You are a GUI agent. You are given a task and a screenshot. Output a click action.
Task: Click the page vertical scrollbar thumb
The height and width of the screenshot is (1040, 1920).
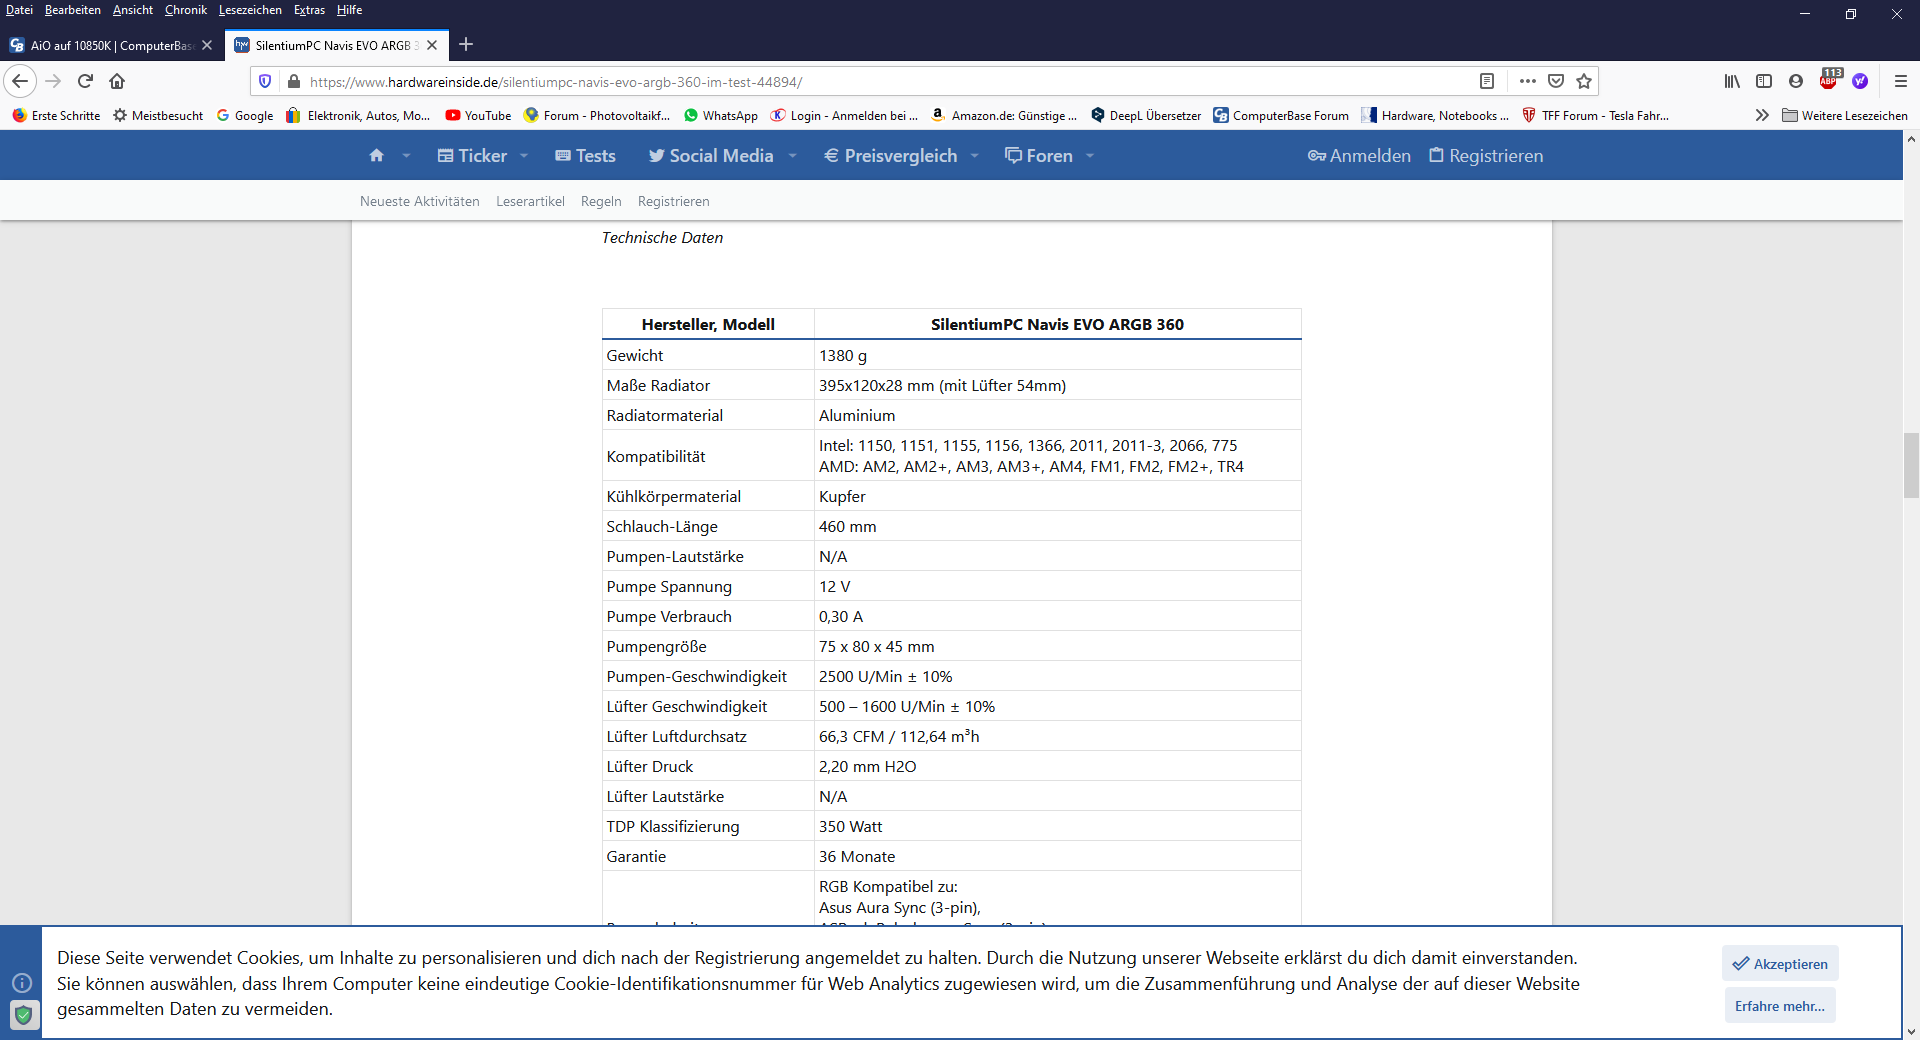point(1911,465)
